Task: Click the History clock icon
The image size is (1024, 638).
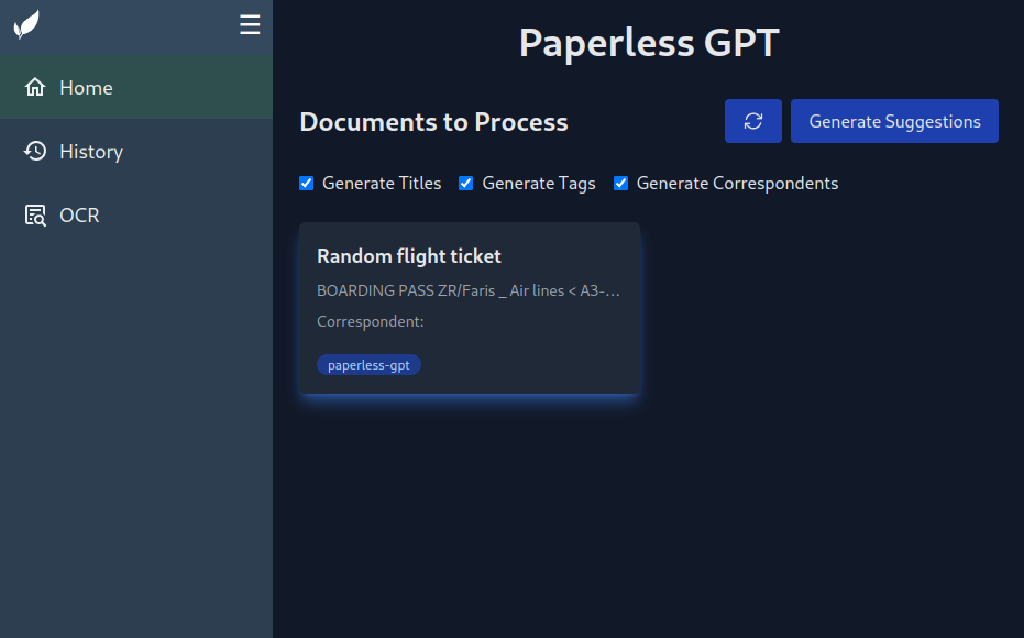Action: pos(35,151)
